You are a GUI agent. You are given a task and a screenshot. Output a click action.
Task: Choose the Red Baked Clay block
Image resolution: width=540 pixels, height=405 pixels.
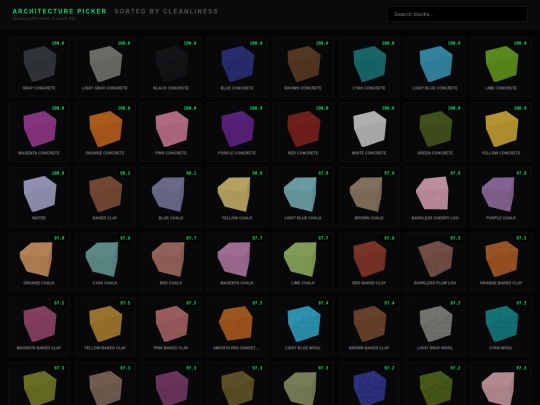[x=369, y=262]
